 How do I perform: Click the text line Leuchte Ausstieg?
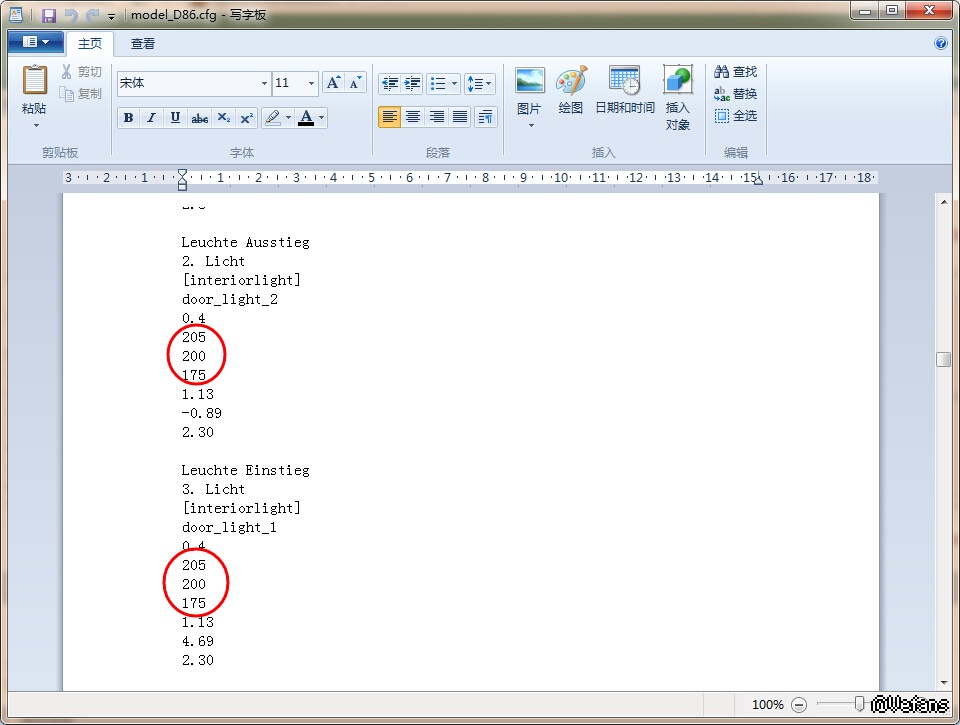tap(246, 242)
